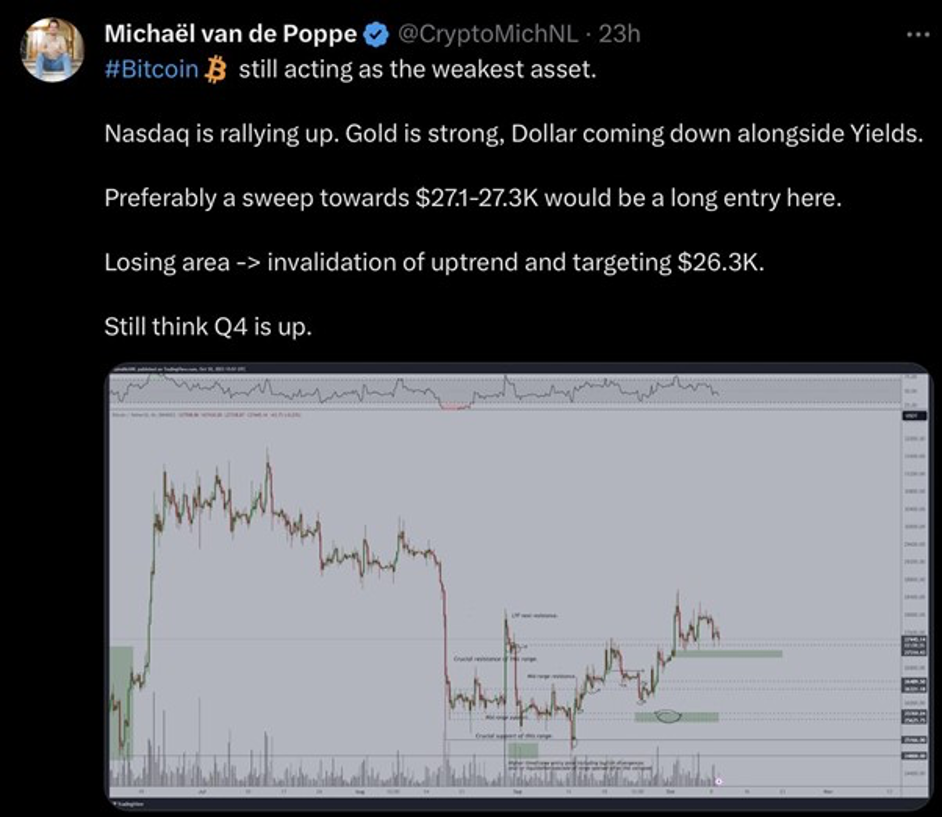Click the orange Bitcoin symbol icon
This screenshot has height=818, width=943.
(x=216, y=71)
